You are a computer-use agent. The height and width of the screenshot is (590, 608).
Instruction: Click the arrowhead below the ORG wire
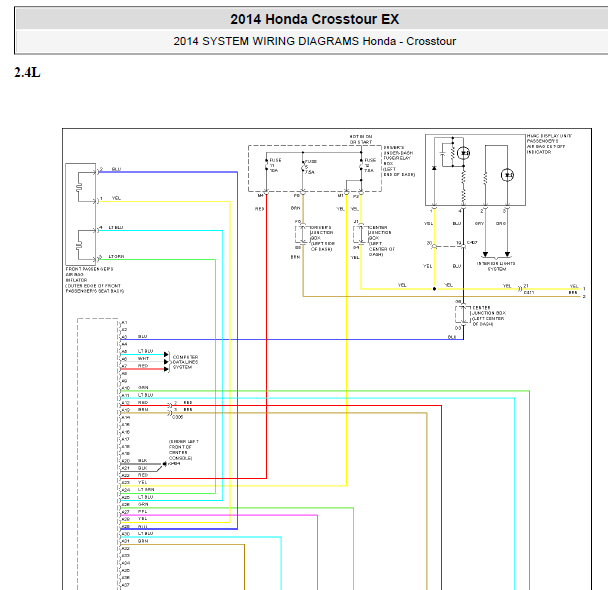click(507, 254)
